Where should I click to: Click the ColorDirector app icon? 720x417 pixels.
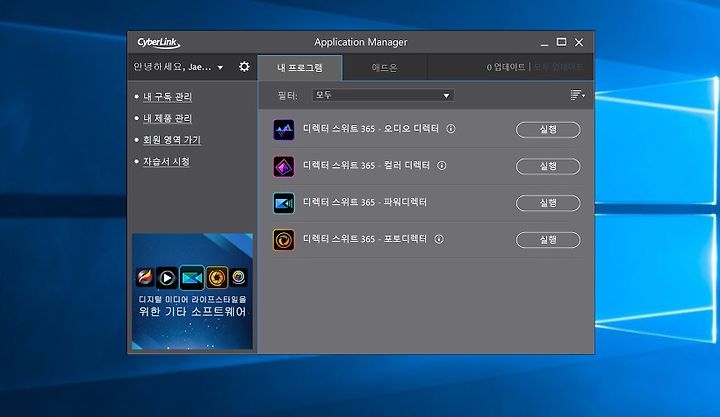point(284,166)
